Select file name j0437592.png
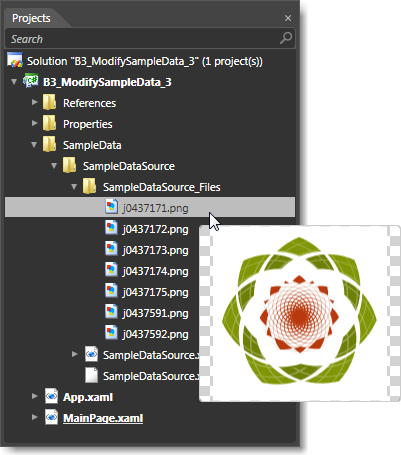This screenshot has height=455, width=401. point(155,334)
